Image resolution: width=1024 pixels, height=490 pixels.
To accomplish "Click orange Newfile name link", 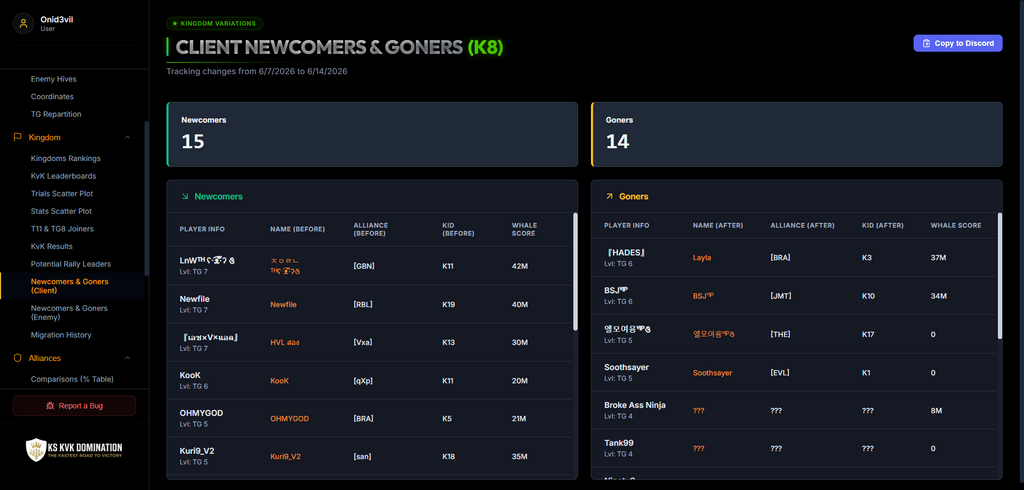I will [283, 304].
